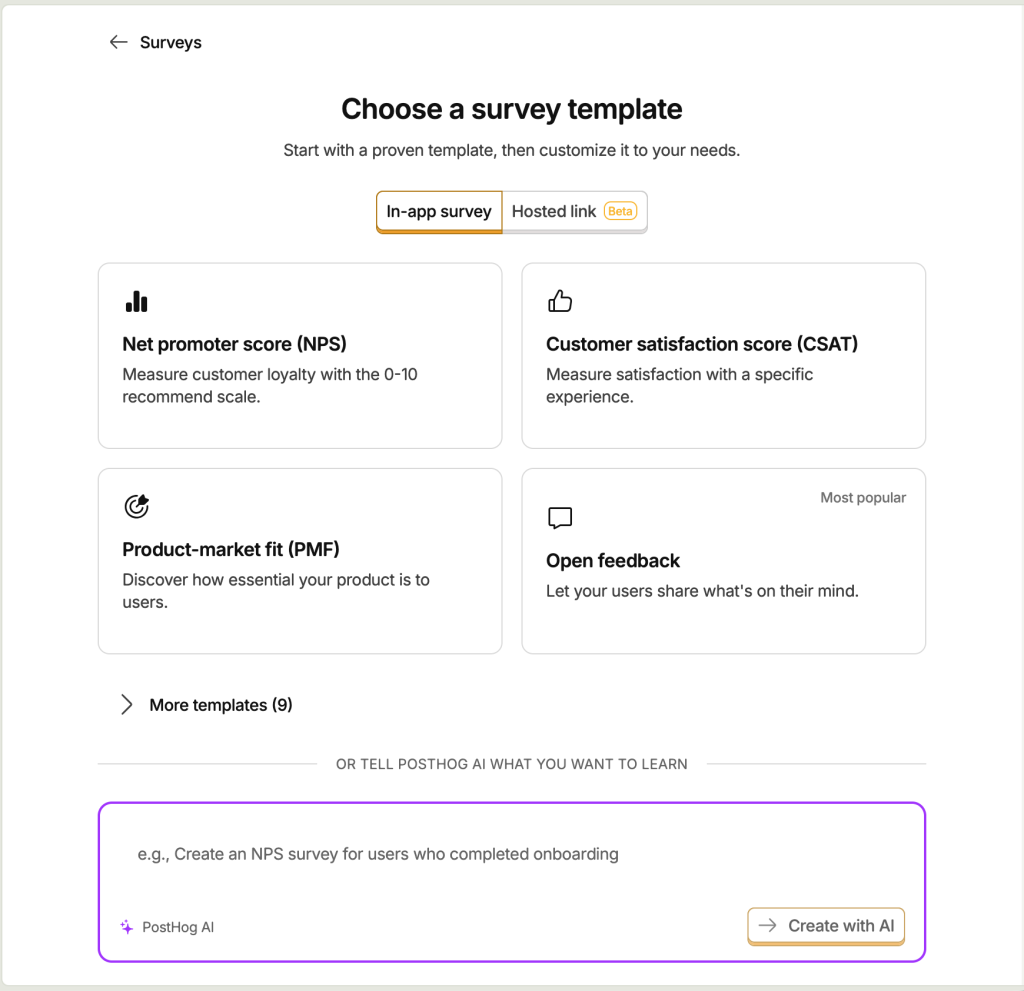This screenshot has width=1024, height=991.
Task: Click the arrow icon in Create with AI
Action: coord(767,925)
